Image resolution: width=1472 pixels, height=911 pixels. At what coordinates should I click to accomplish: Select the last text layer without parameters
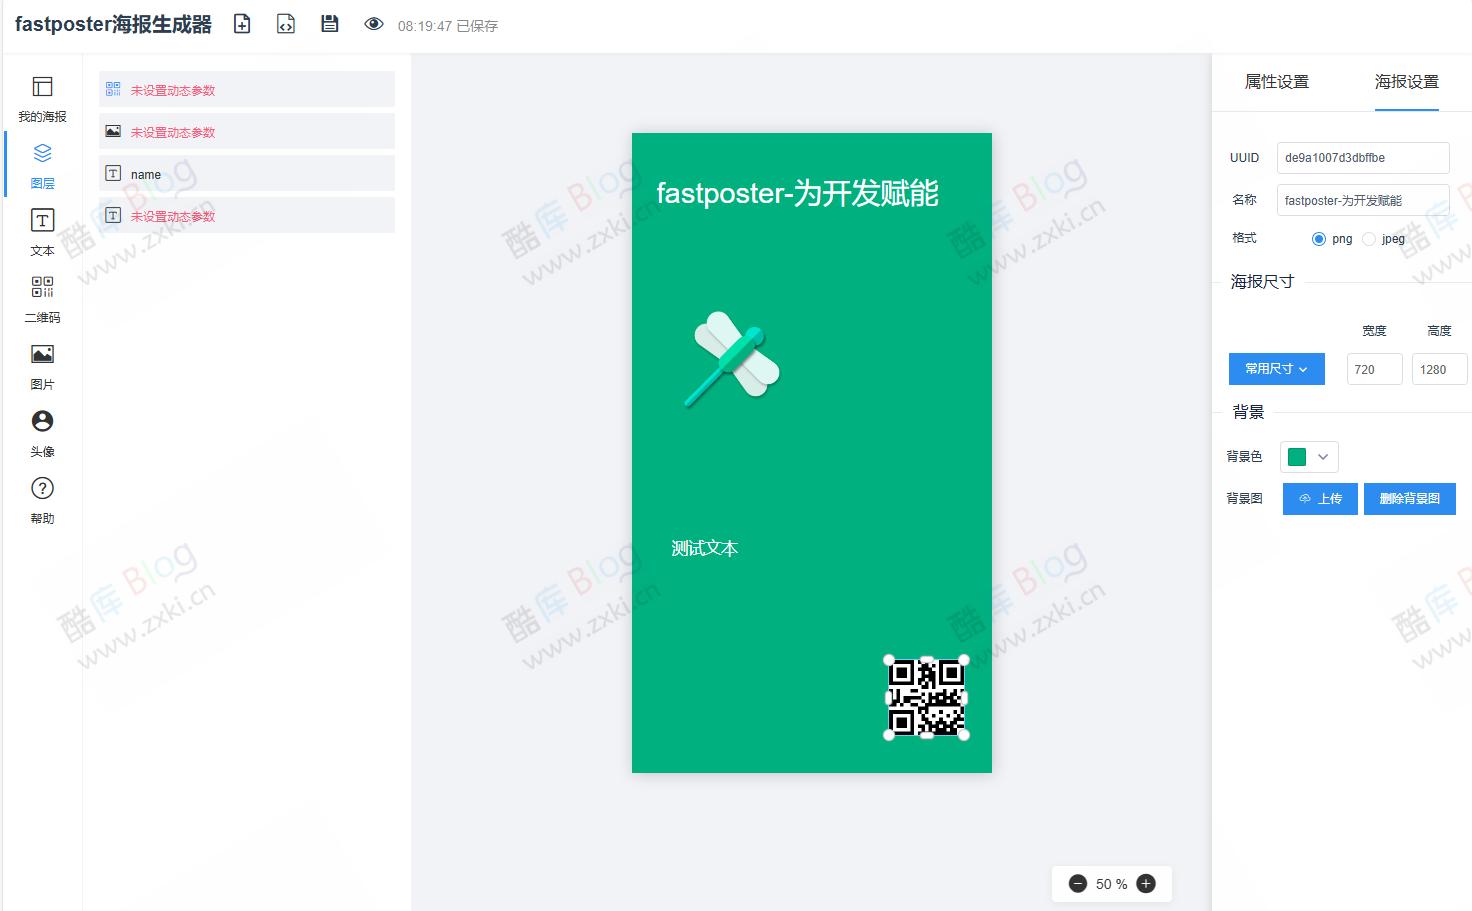(x=247, y=215)
